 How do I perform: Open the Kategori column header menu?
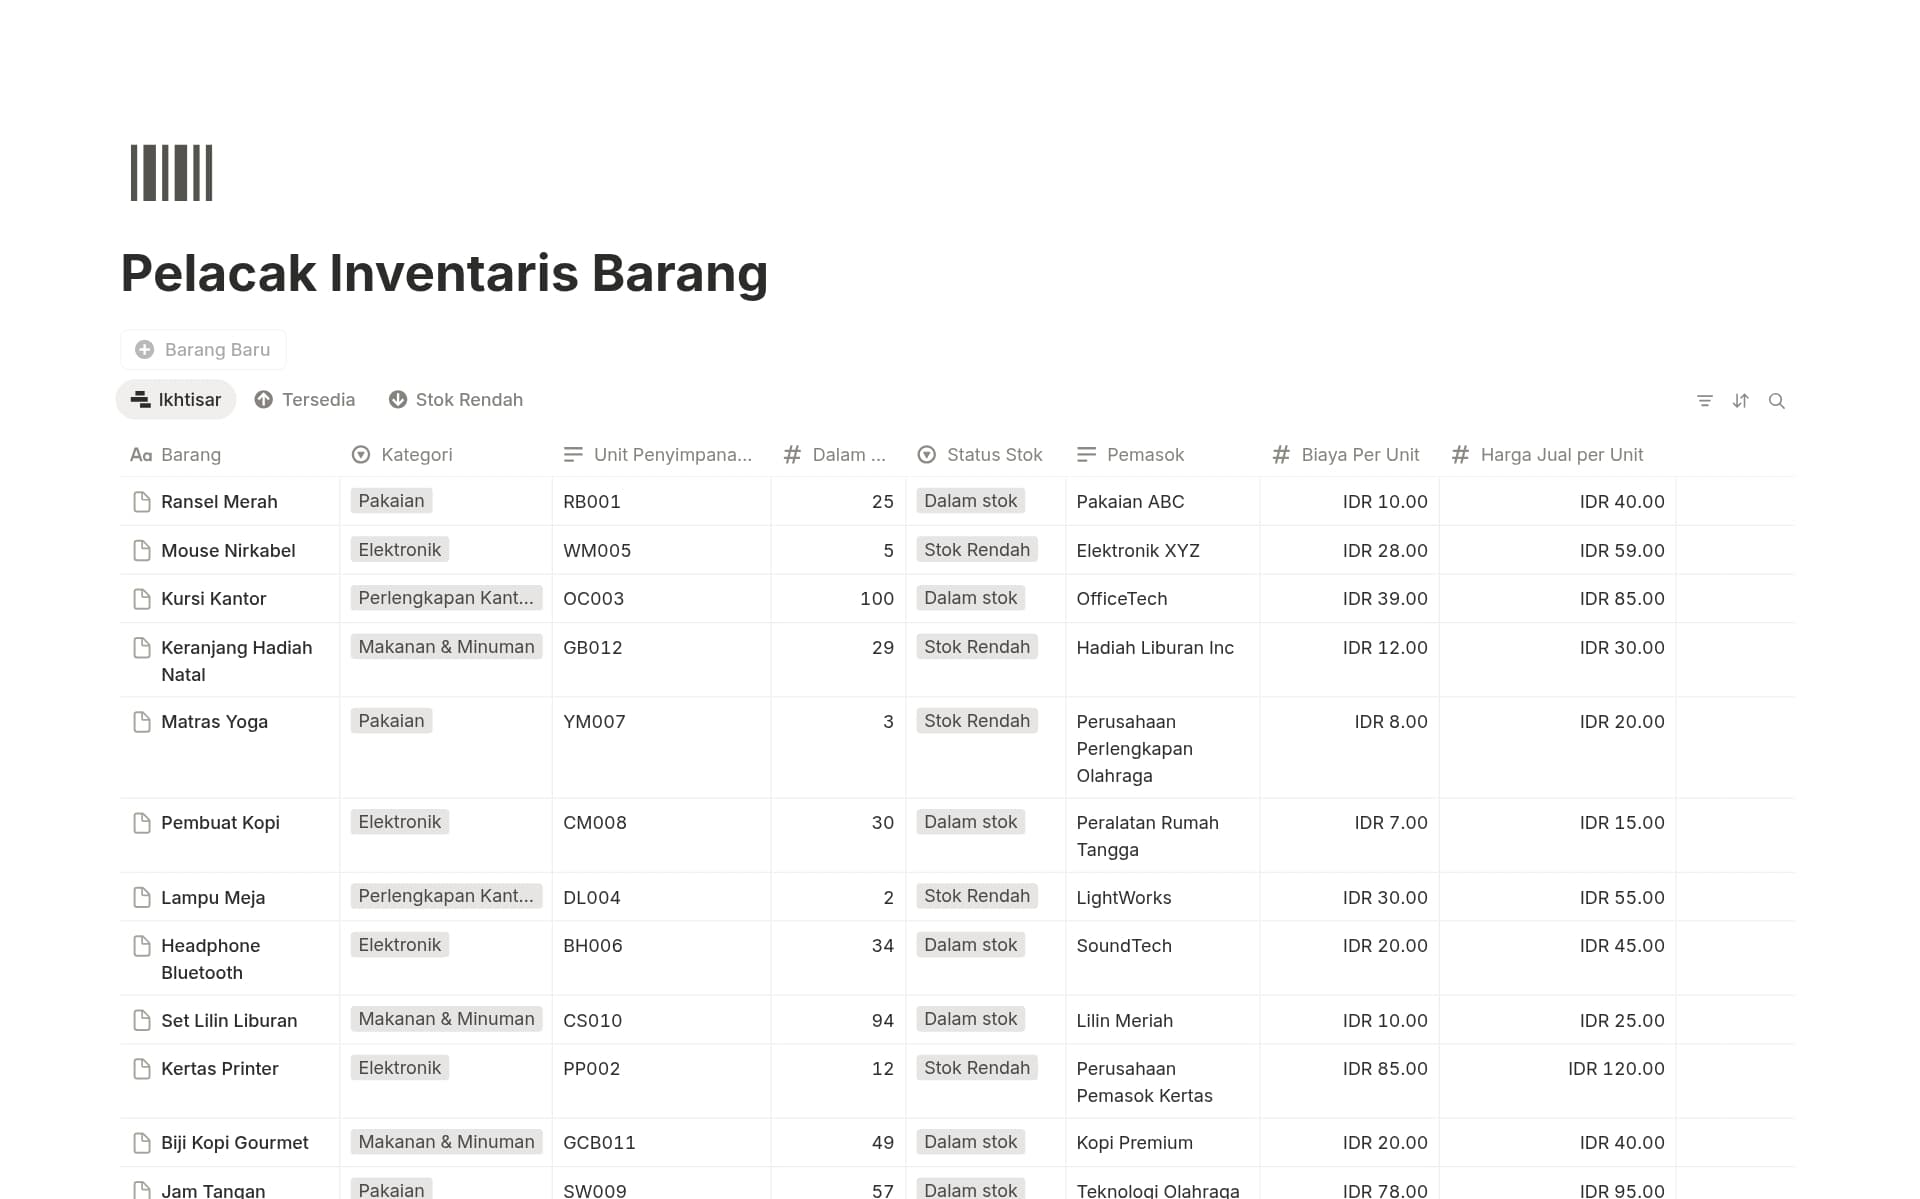click(x=416, y=455)
